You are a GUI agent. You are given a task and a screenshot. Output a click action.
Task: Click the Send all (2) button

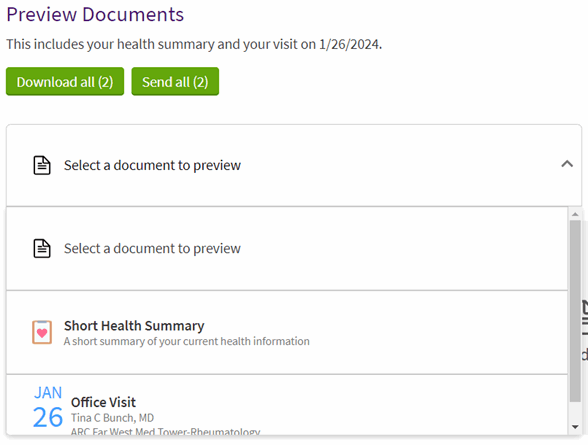coord(175,81)
